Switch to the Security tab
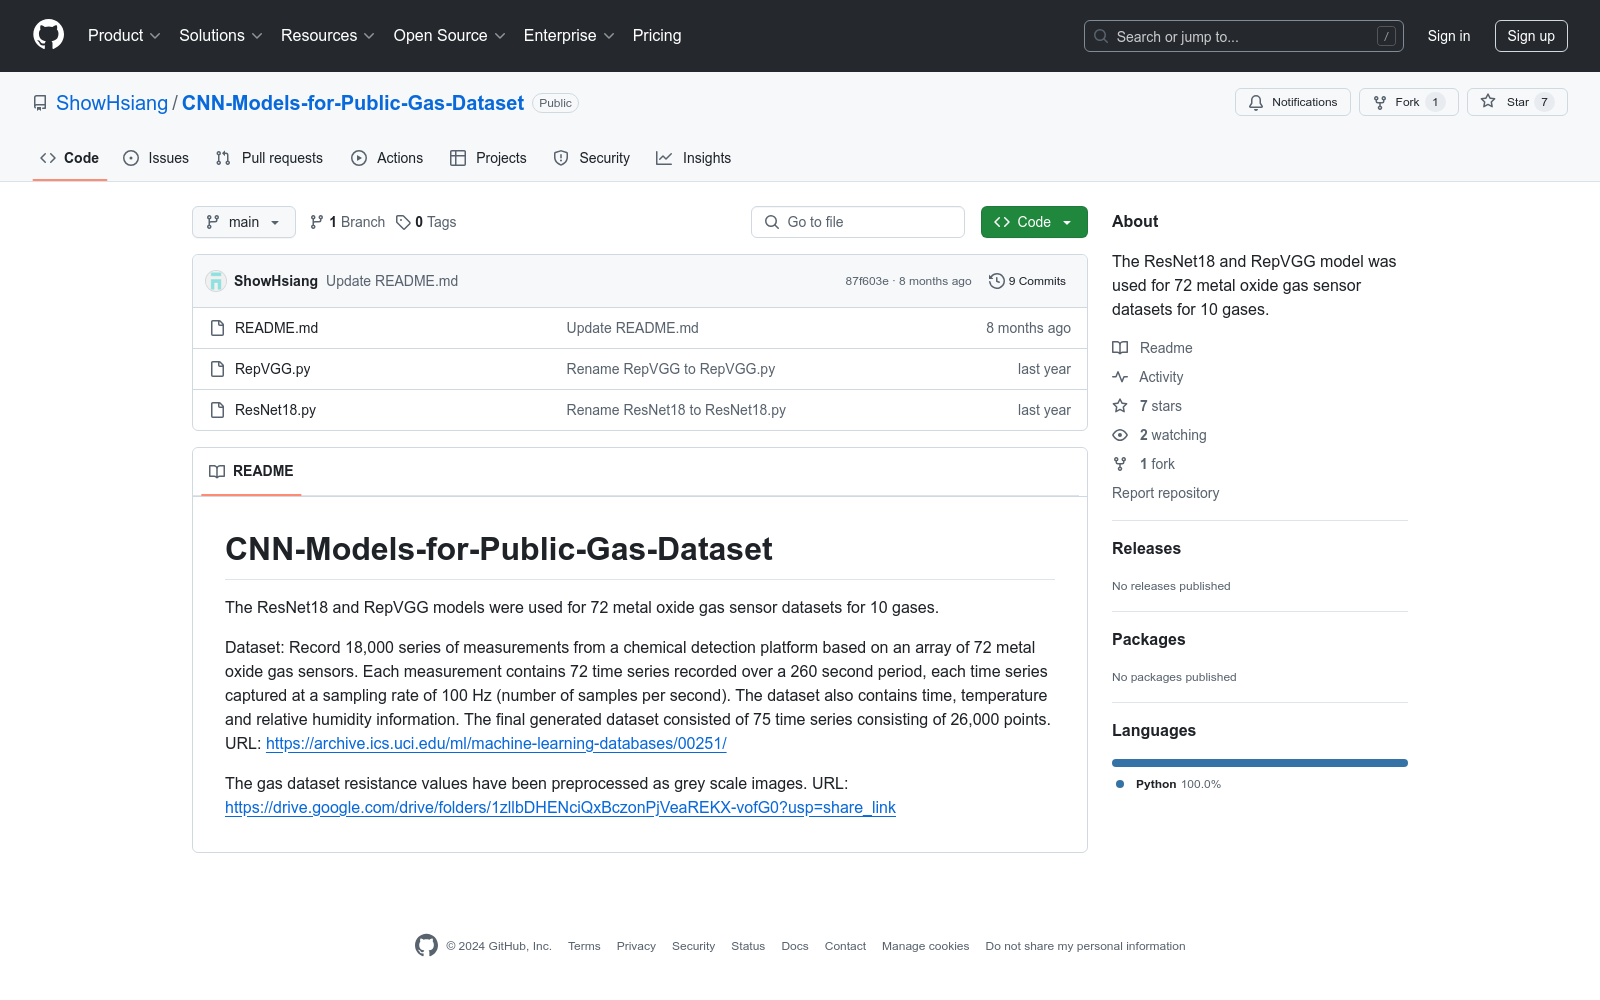Screen dimensions: 1600x1000 [592, 158]
